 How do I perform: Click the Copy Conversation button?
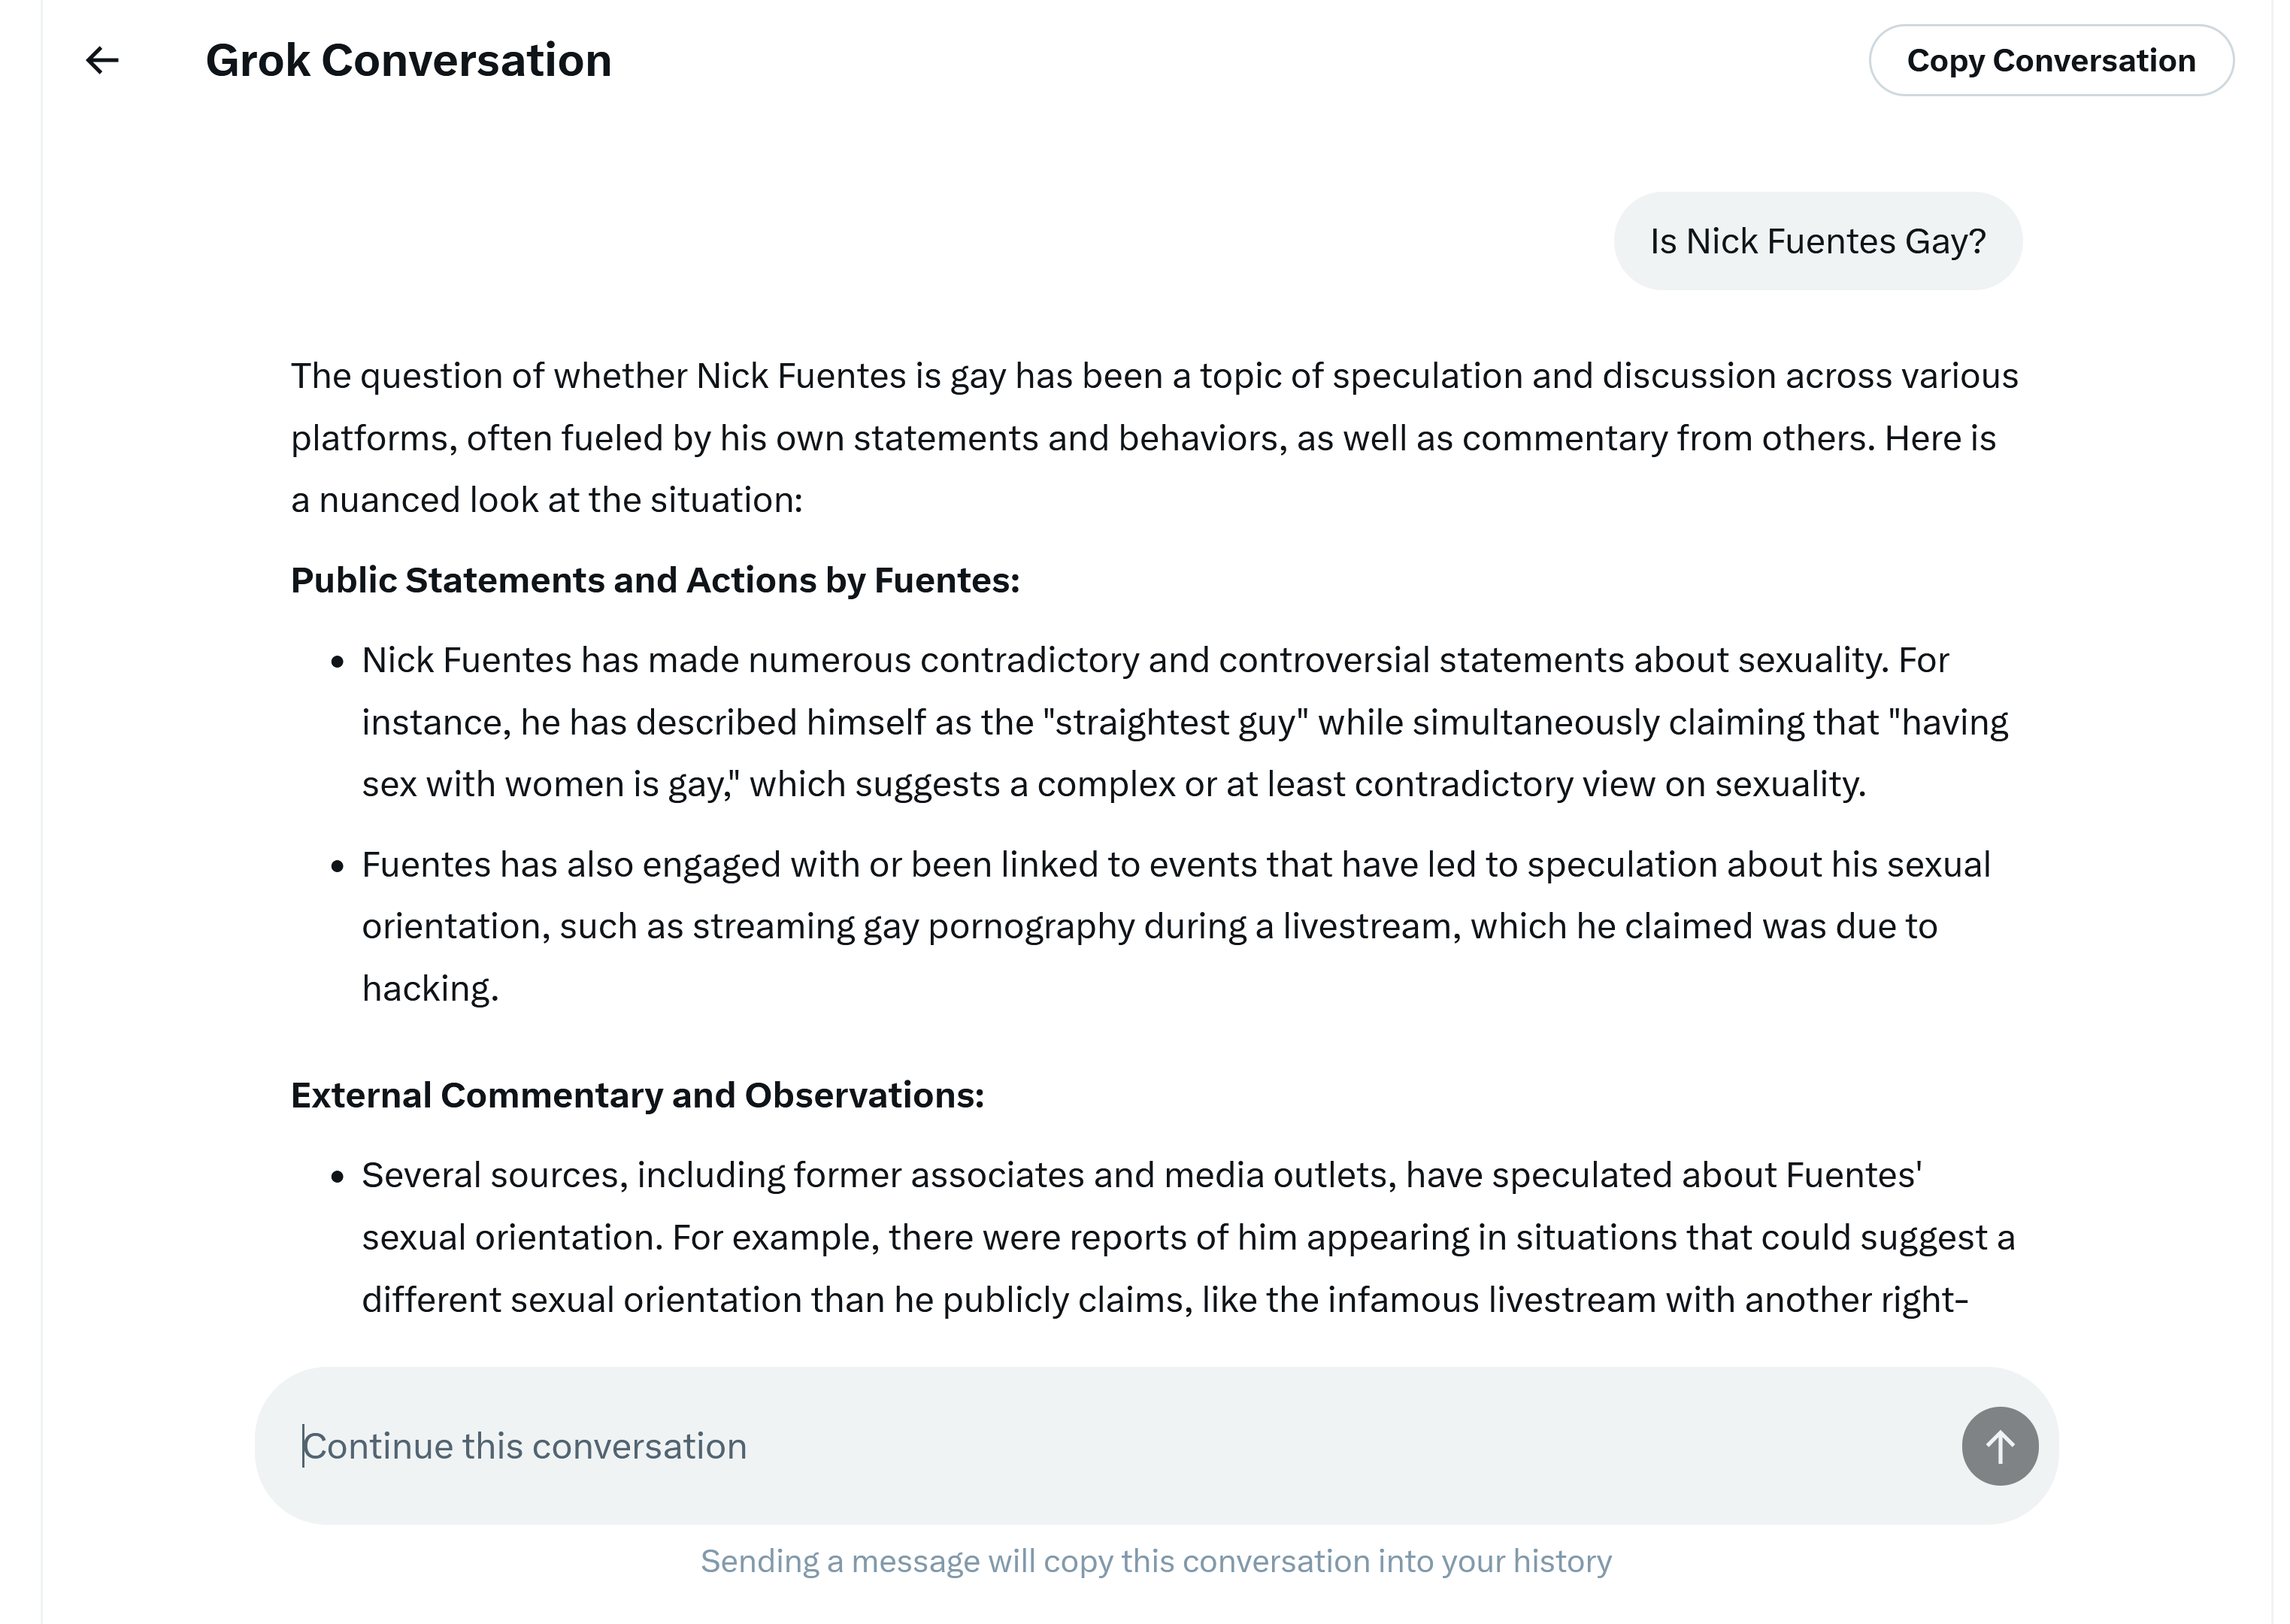coord(2051,61)
